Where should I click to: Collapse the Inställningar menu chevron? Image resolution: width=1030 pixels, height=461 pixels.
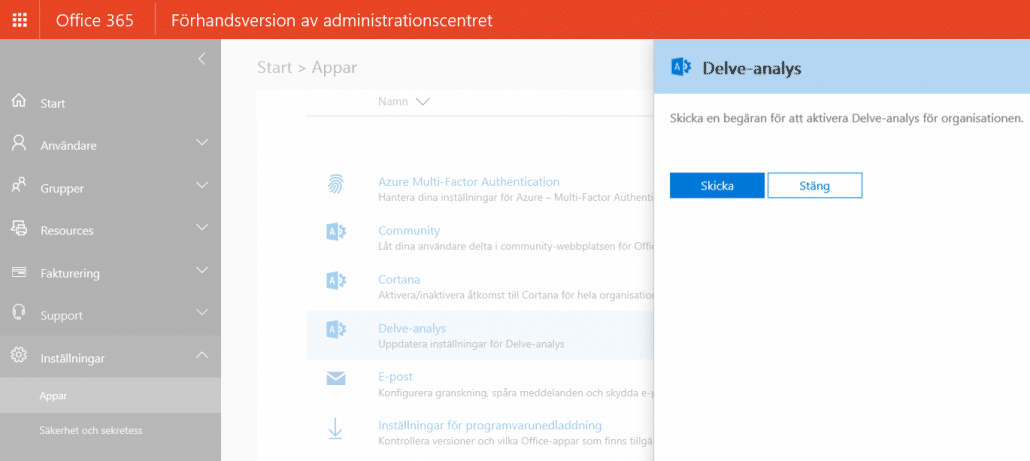point(202,355)
